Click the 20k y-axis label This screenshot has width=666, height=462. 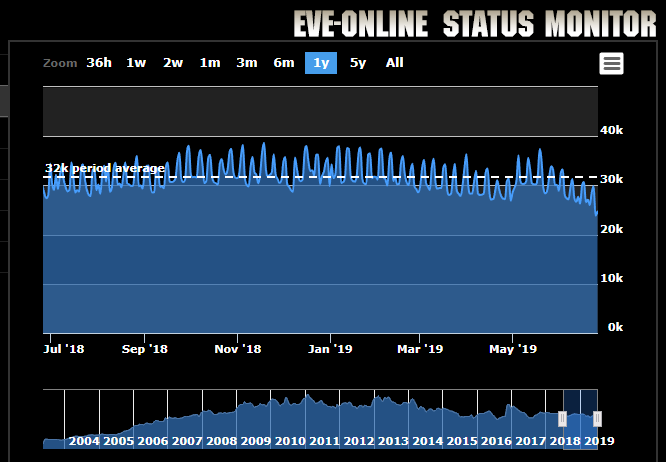pos(612,229)
